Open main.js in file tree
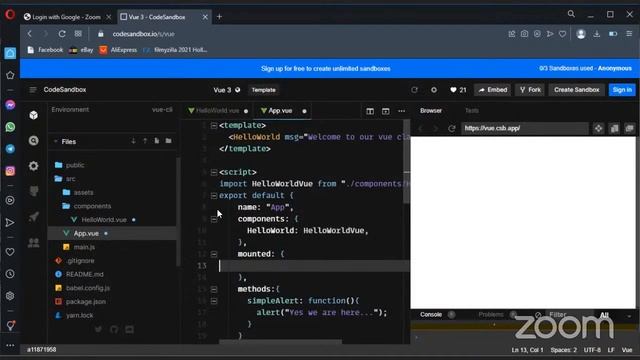The image size is (640, 360). (x=84, y=247)
